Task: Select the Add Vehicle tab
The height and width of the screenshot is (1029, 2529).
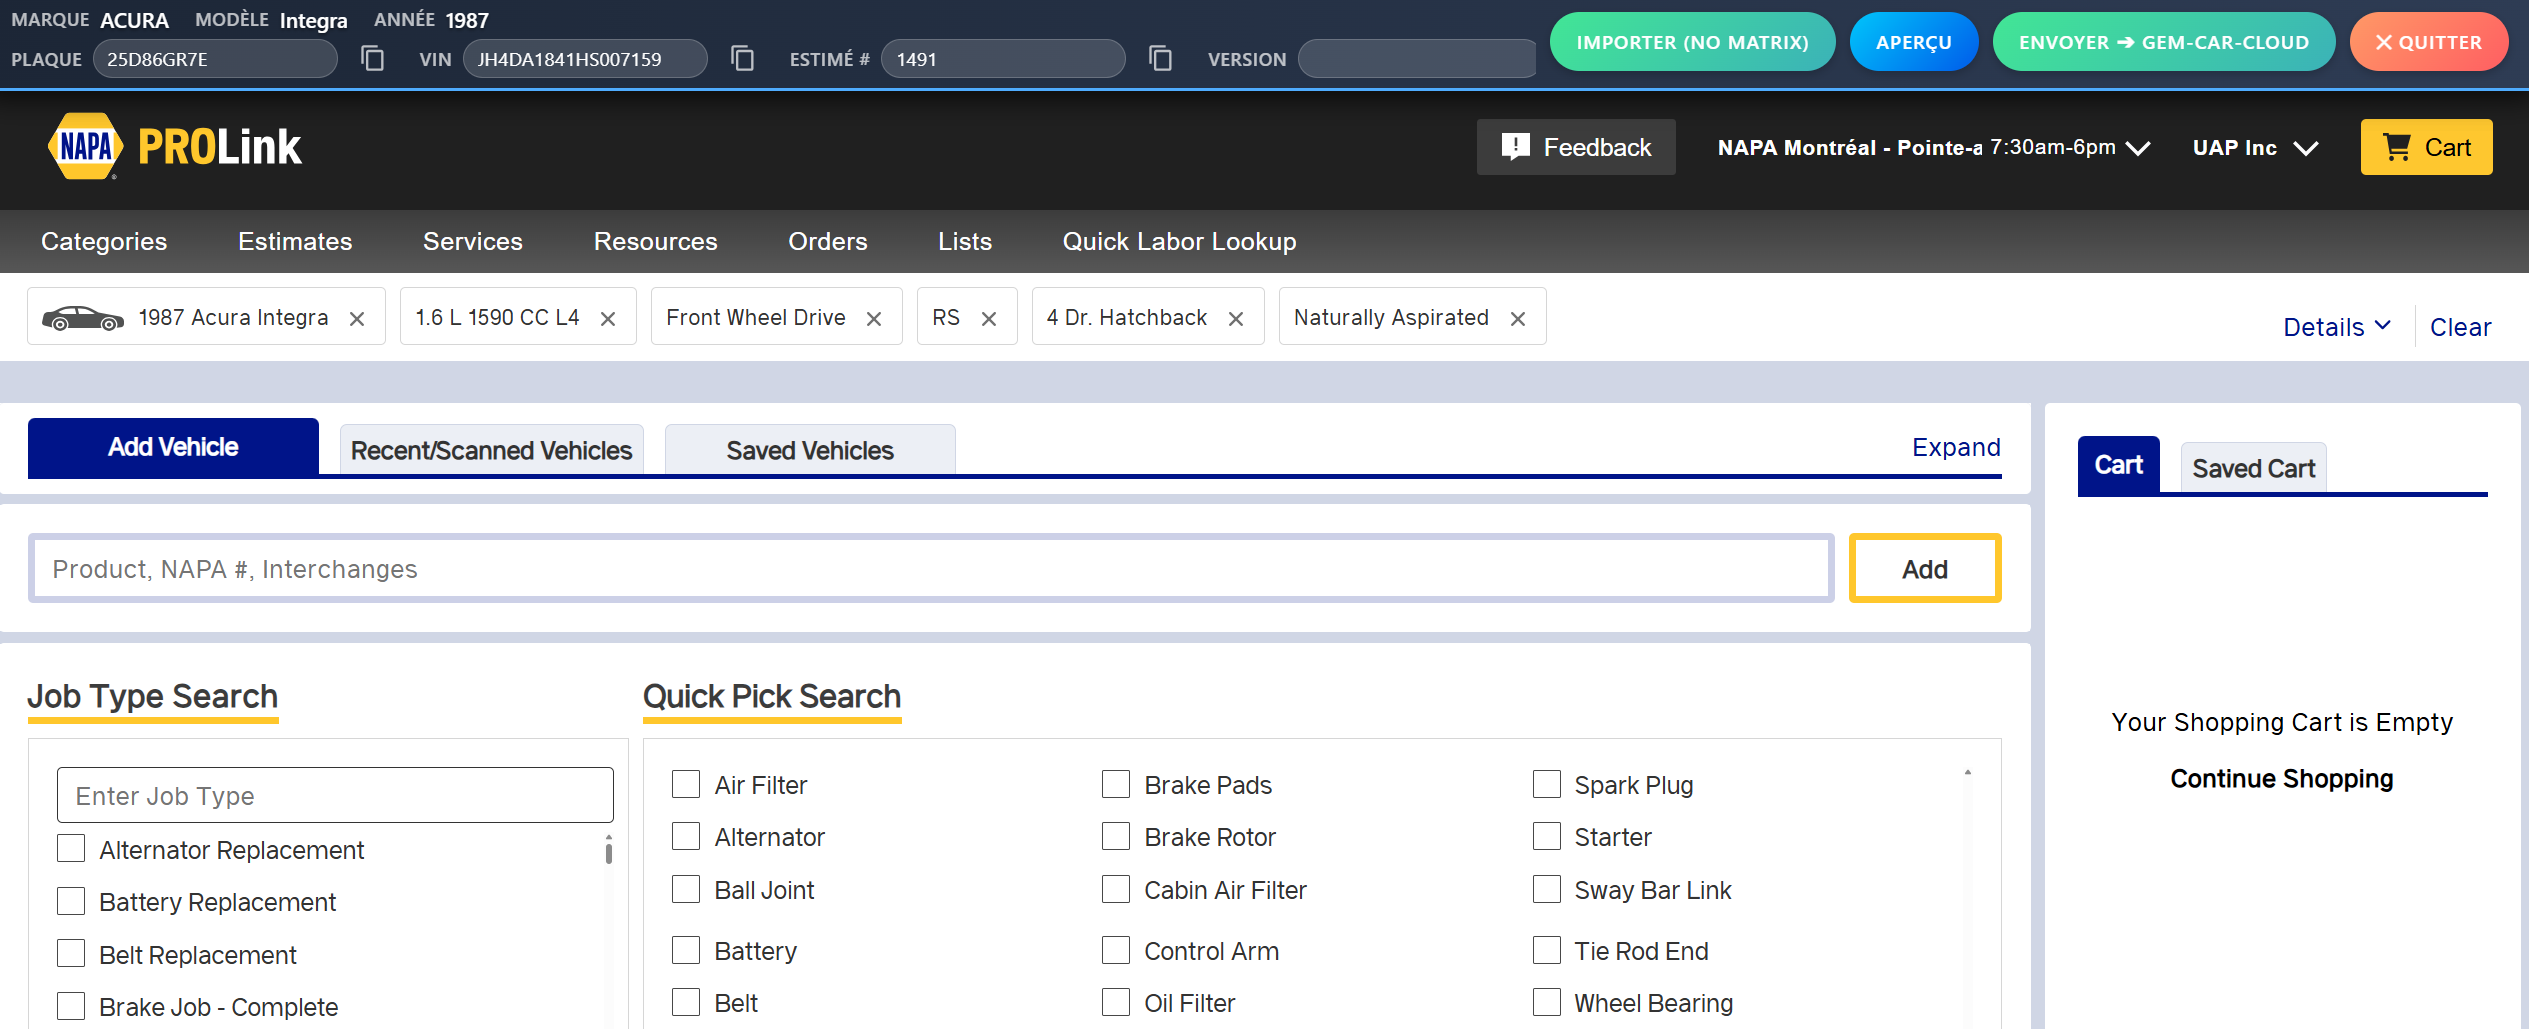Action: point(173,447)
